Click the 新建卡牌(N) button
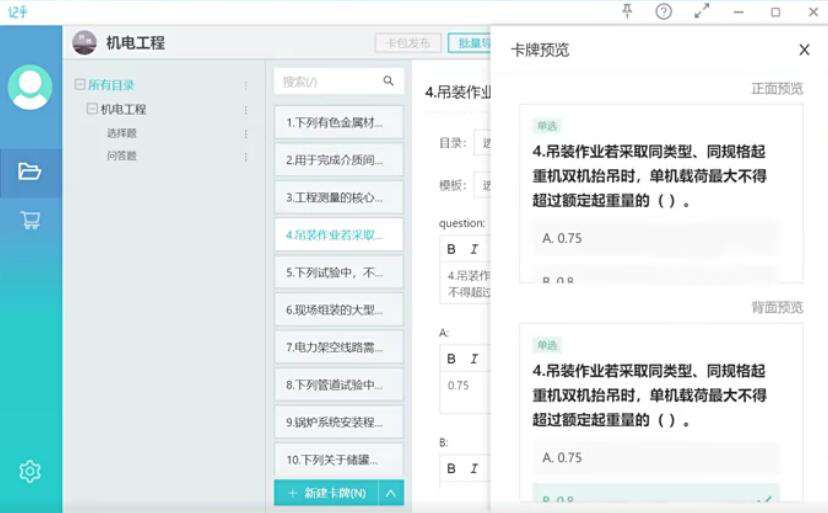 pos(326,493)
